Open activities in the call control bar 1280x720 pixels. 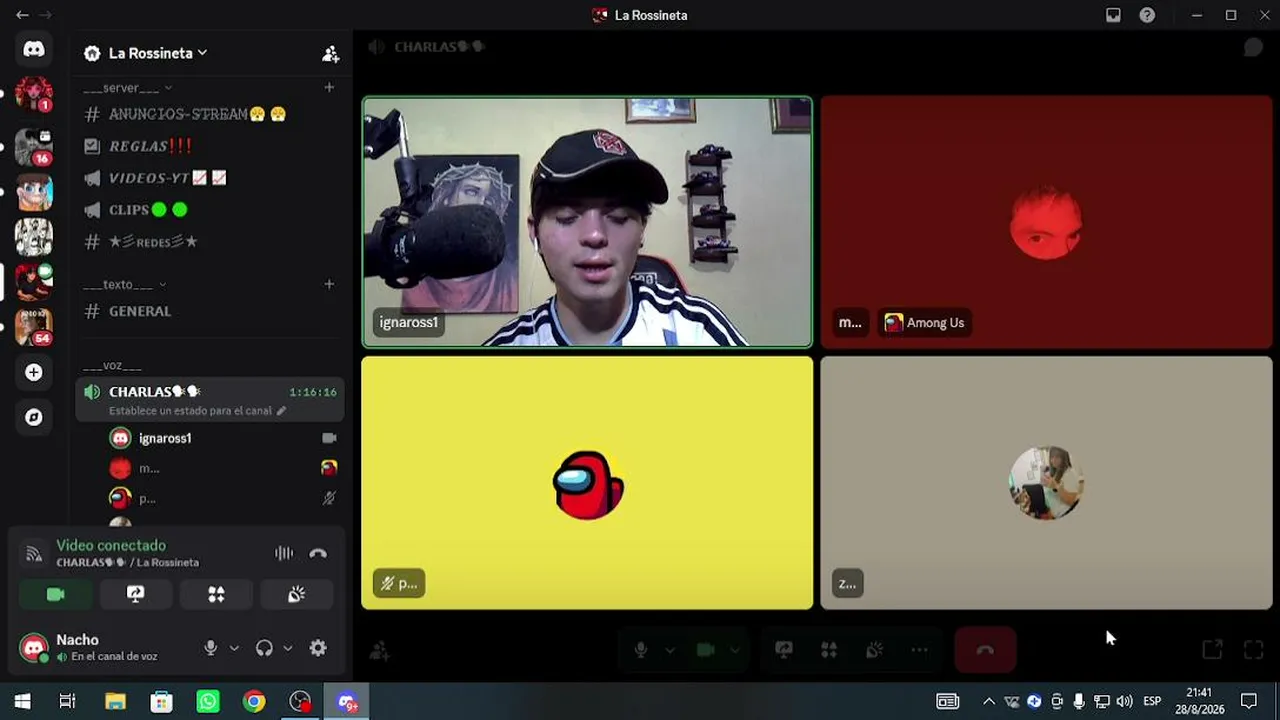pos(829,650)
